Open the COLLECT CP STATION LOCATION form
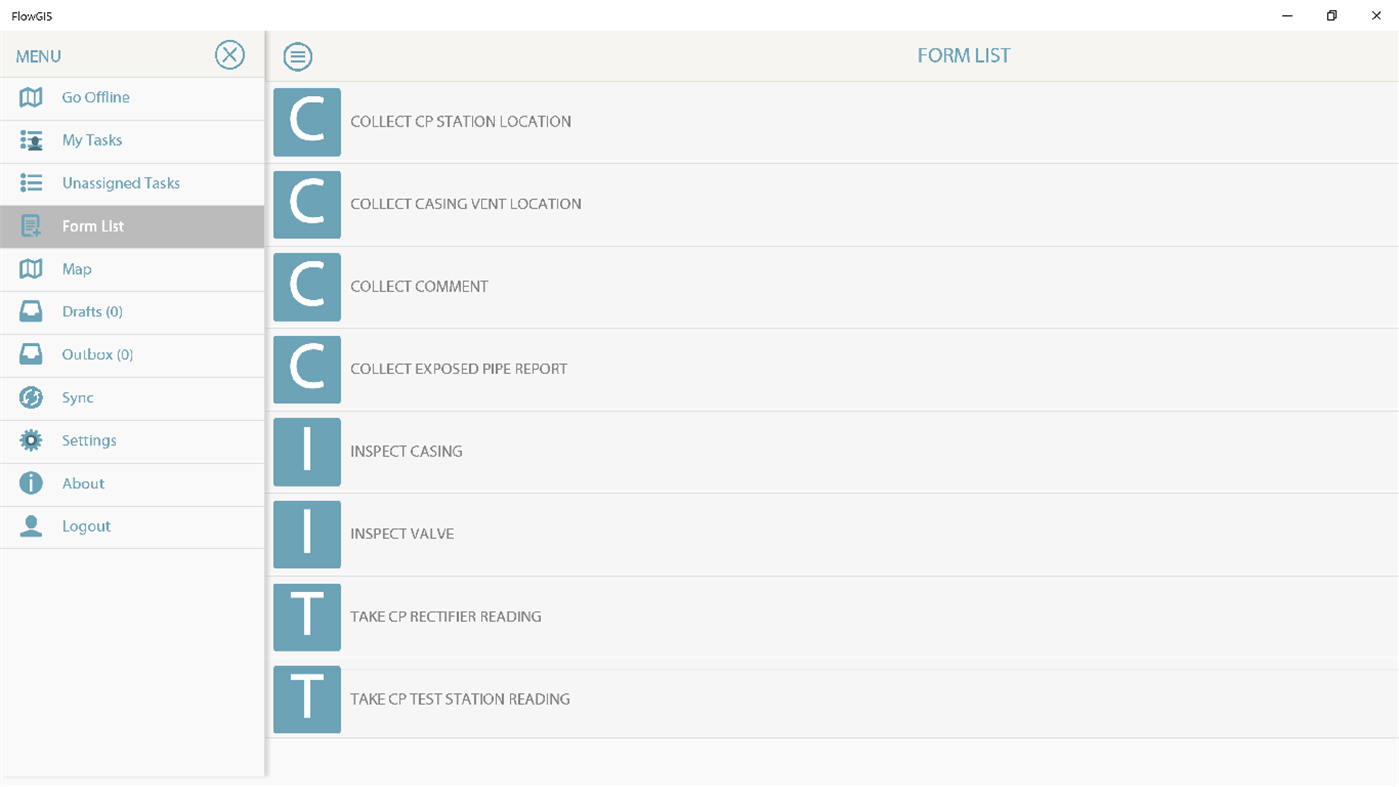The image size is (1399, 787). point(834,122)
